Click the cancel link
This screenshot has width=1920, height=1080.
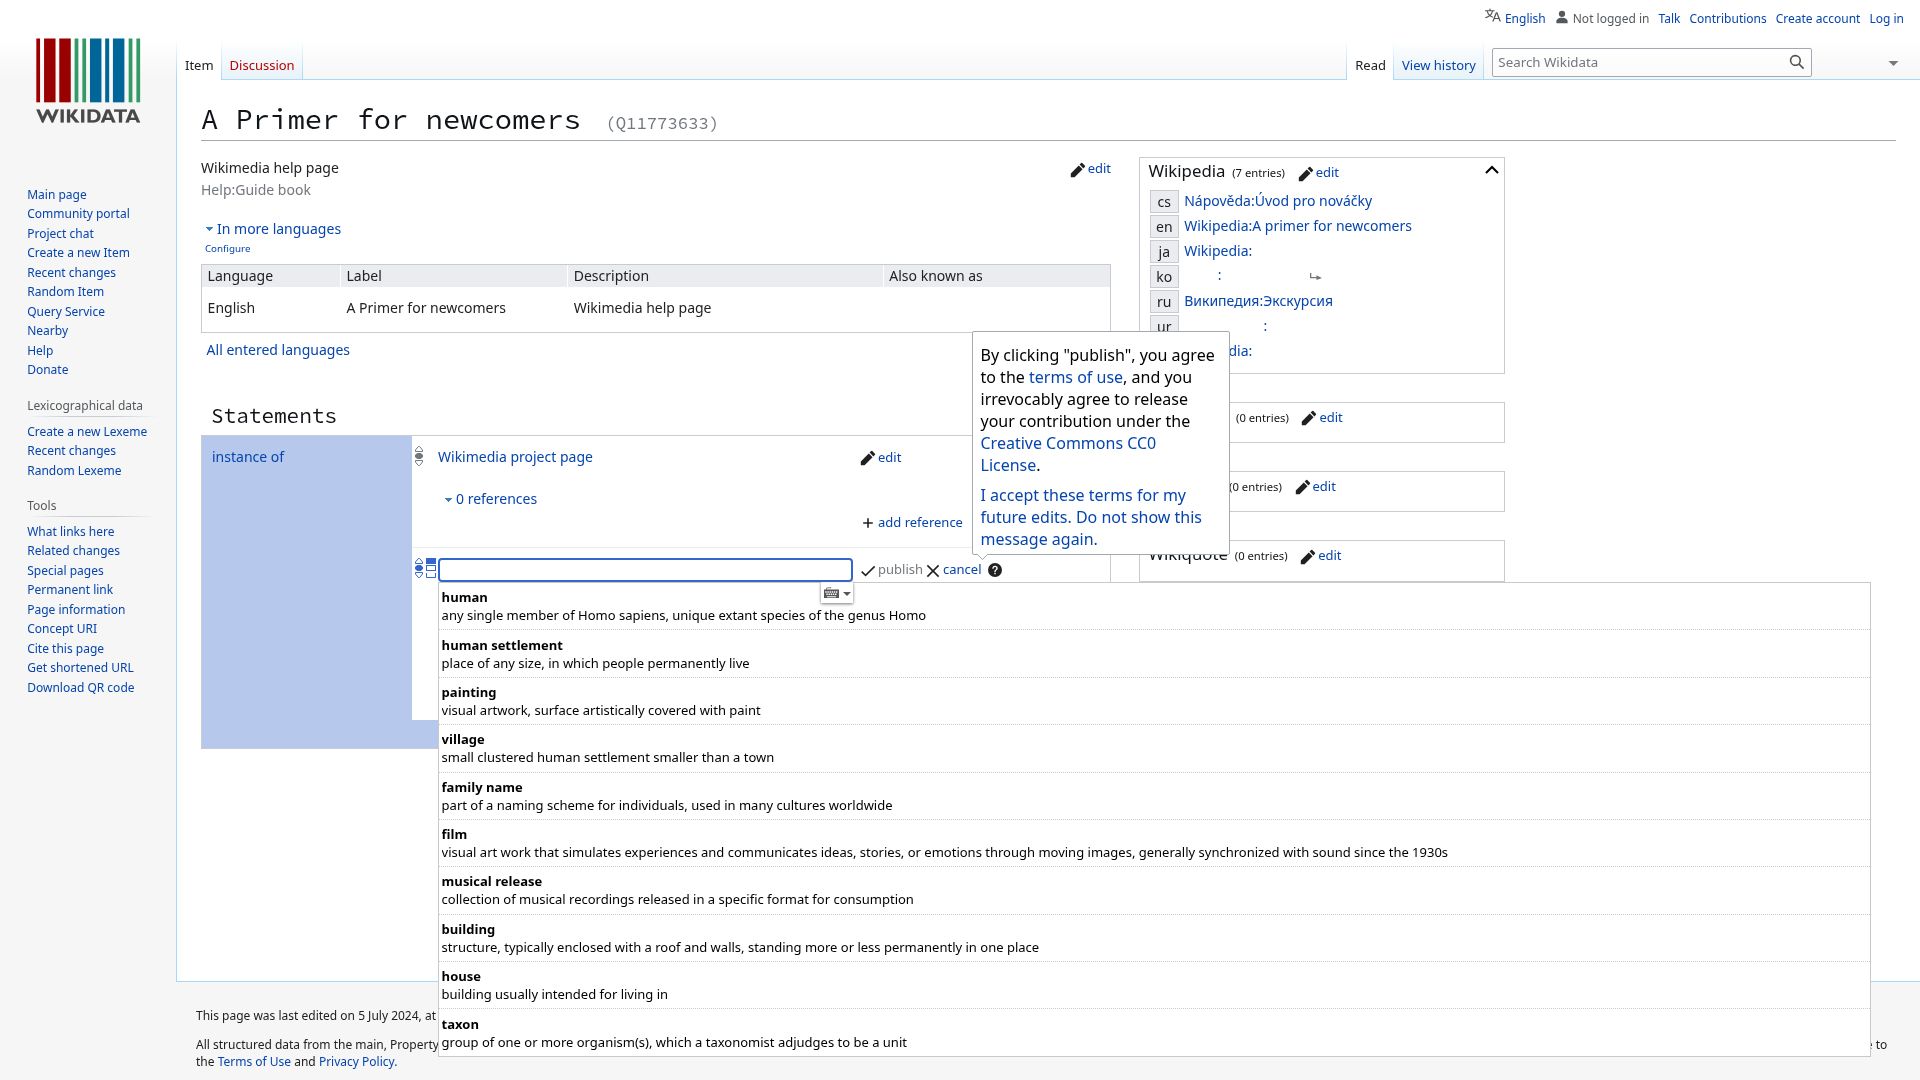pos(961,569)
